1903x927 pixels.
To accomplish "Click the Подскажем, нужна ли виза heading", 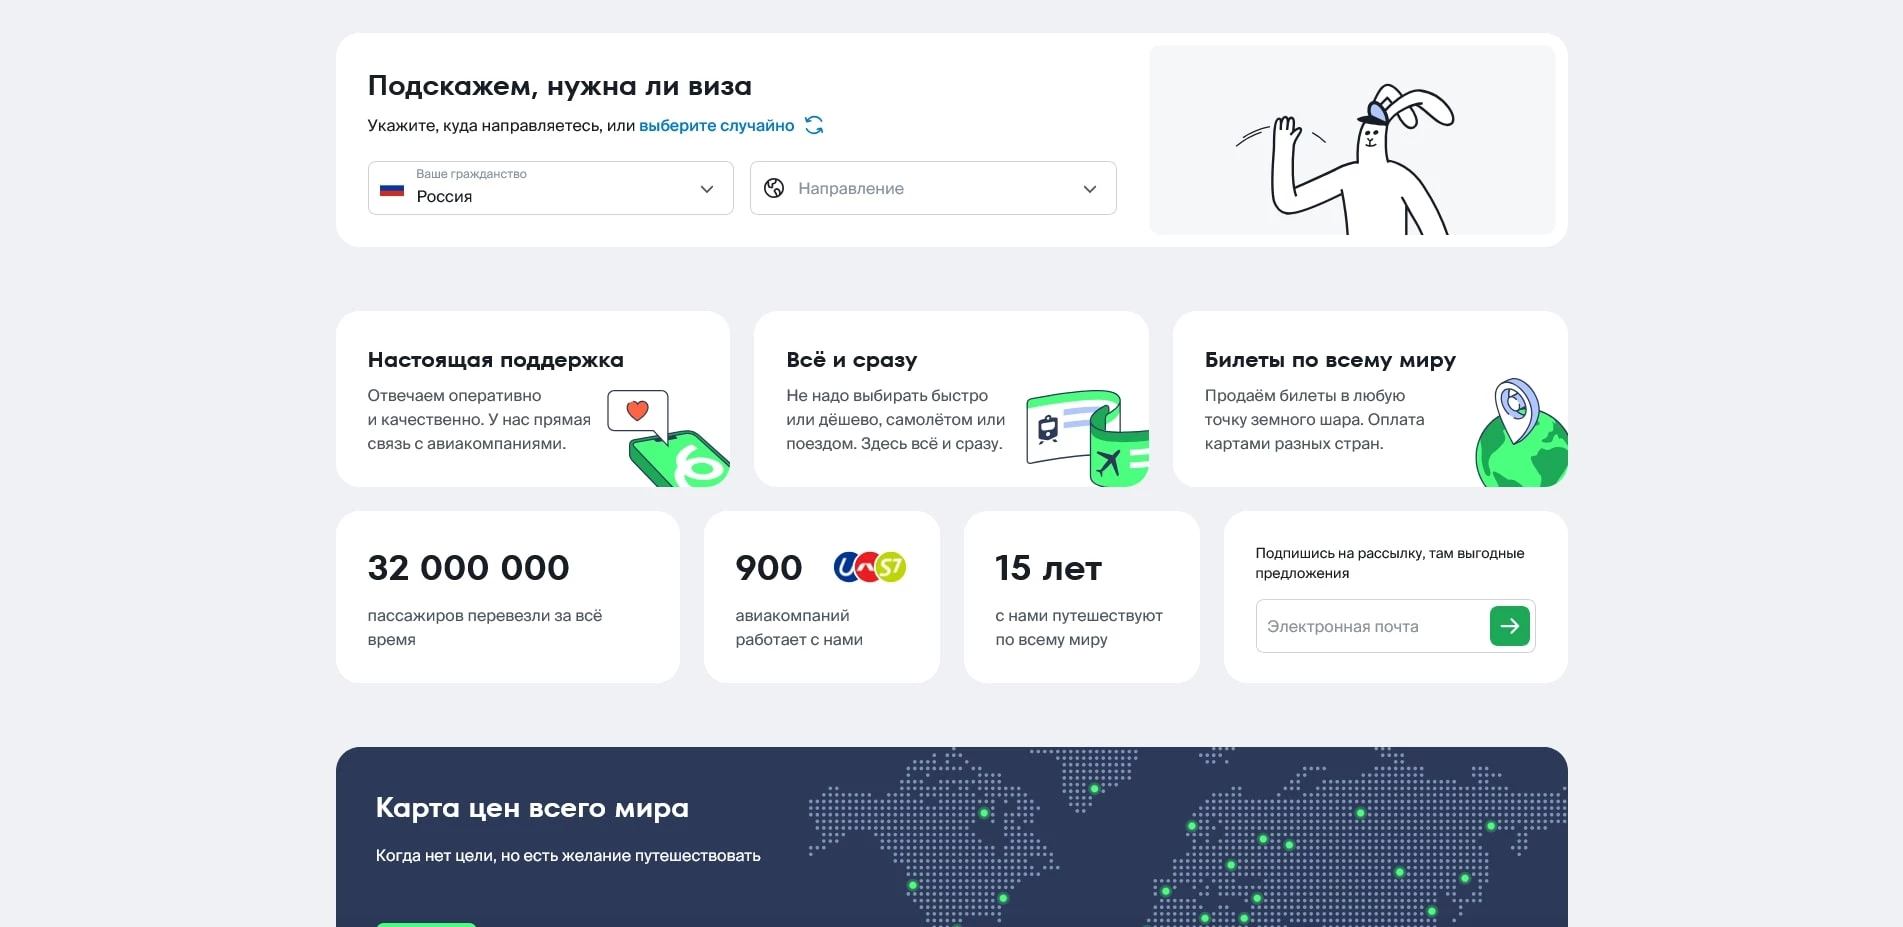I will click(x=559, y=86).
